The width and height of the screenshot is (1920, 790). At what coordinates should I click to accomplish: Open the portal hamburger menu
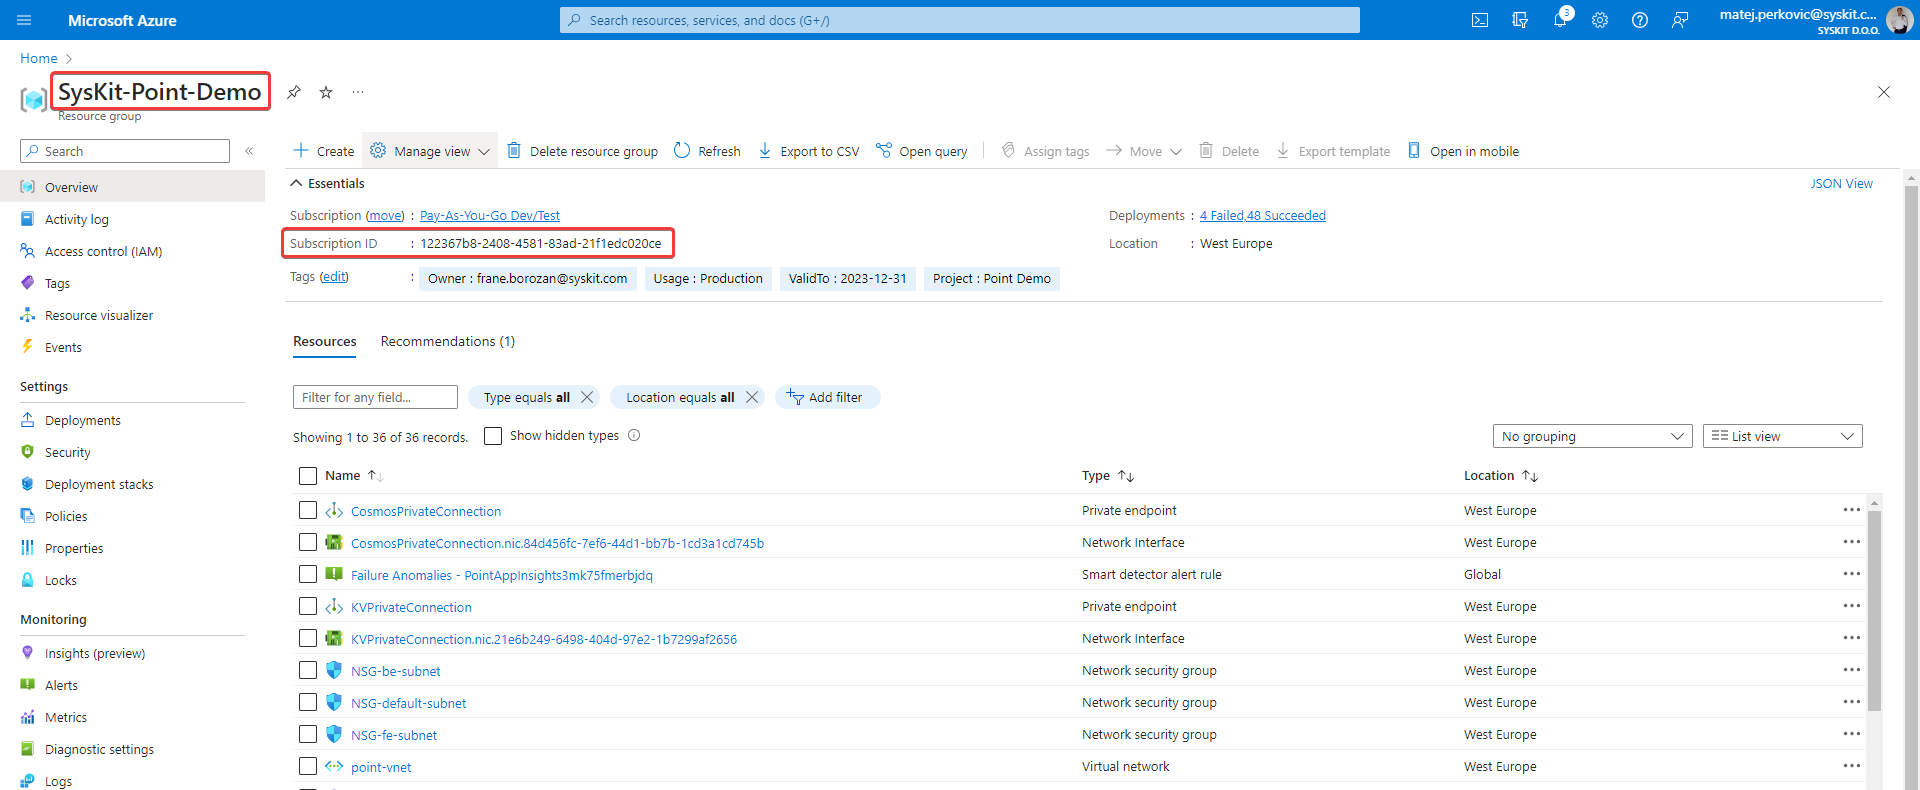(25, 20)
